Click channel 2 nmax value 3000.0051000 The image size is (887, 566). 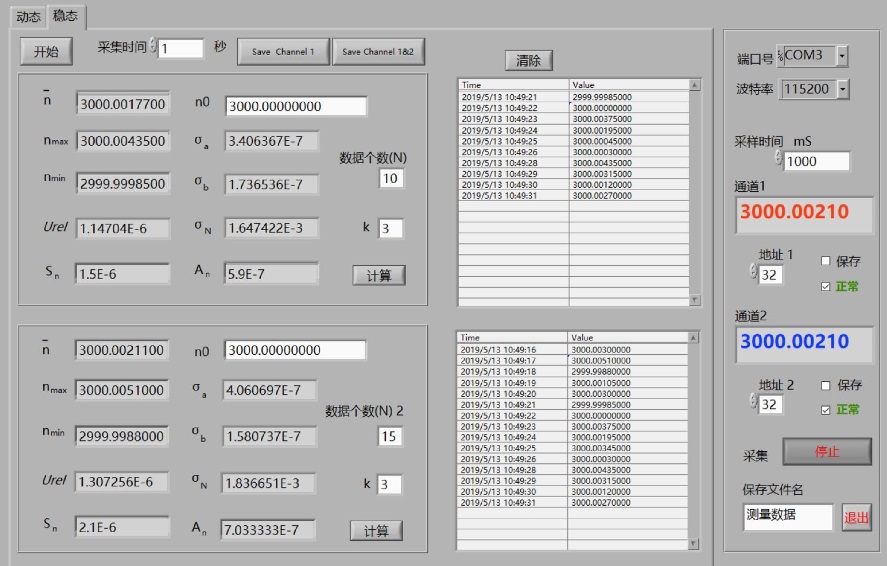122,390
